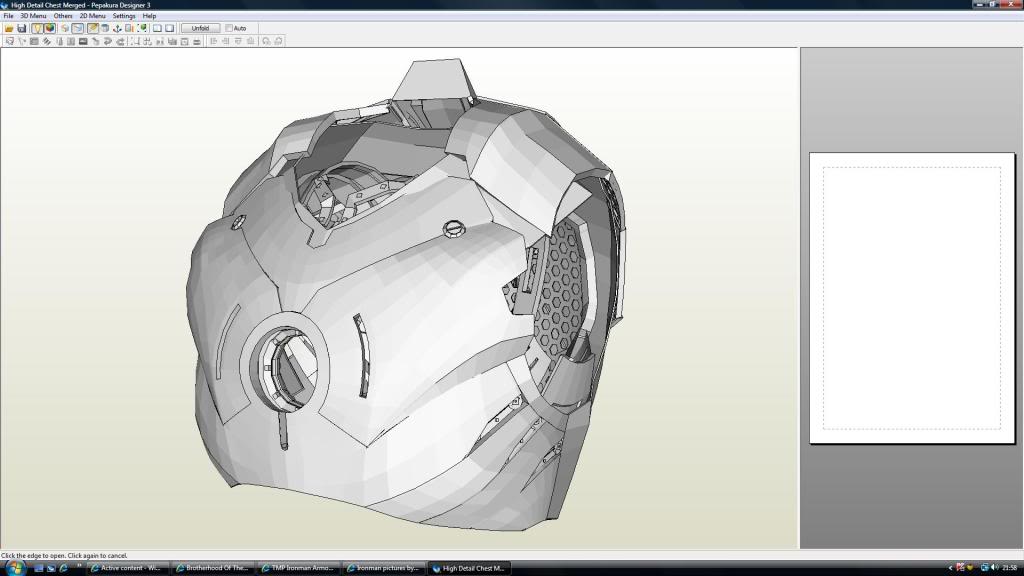This screenshot has width=1024, height=576.
Task: Click the first icon in the lower toolbar row
Action: pos(10,41)
